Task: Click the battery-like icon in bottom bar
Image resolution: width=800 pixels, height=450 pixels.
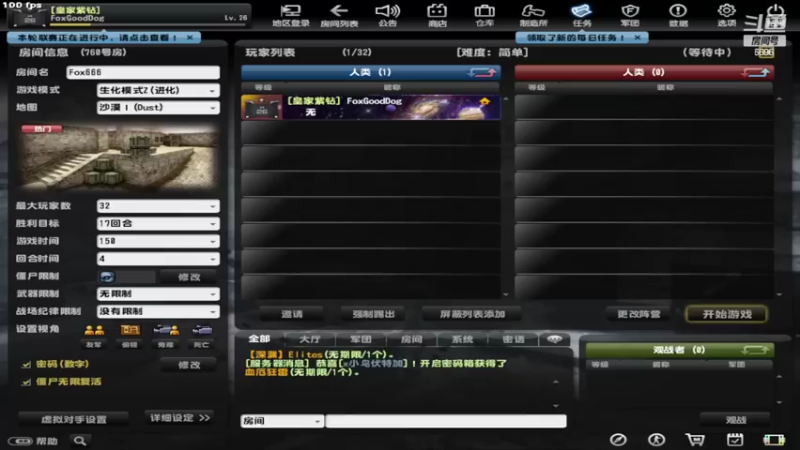Action: coord(773,439)
